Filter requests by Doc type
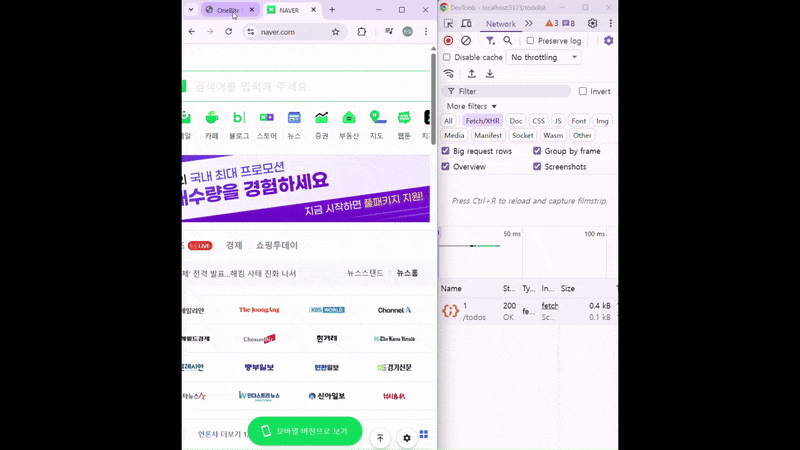 click(x=516, y=121)
